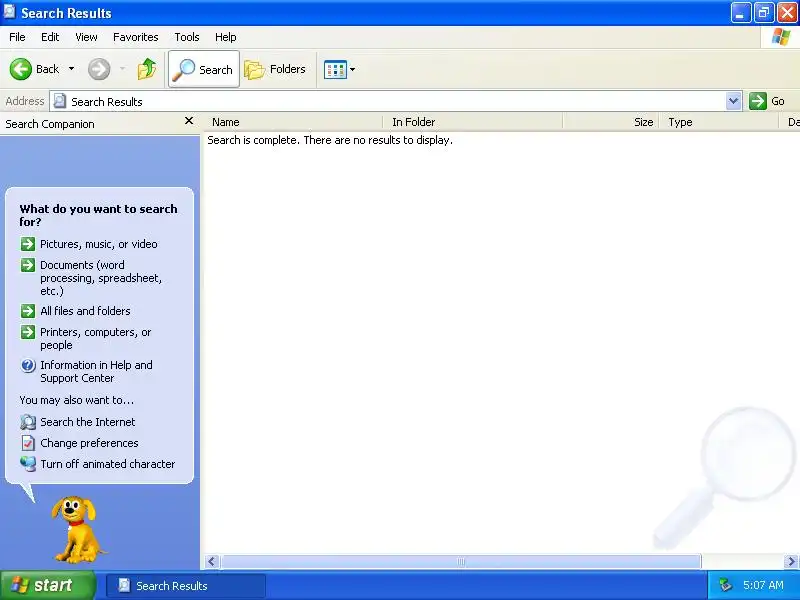Select All files and folders link
The image size is (800, 600).
[85, 311]
